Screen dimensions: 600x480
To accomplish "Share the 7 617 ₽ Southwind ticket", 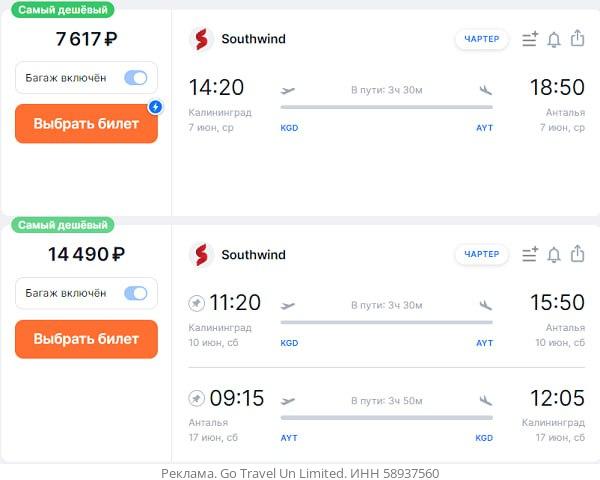I will click(x=577, y=38).
